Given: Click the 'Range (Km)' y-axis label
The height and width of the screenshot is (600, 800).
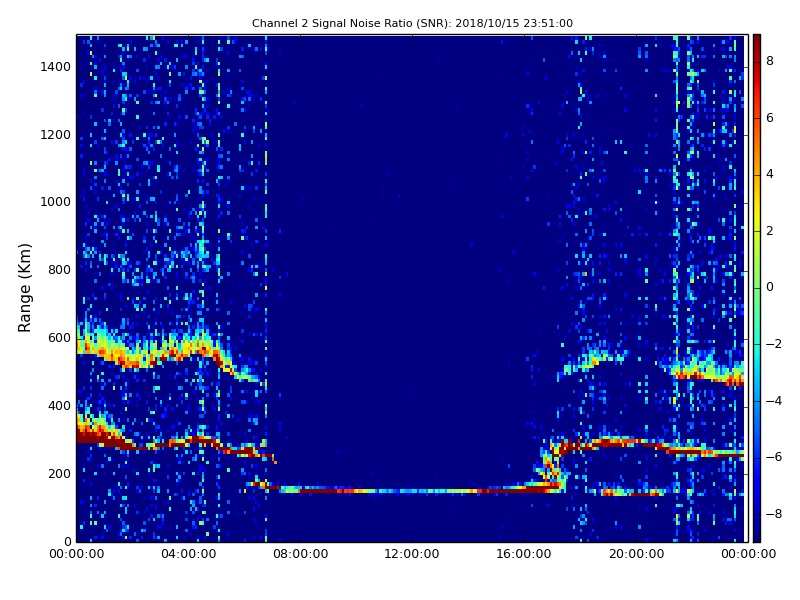Looking at the screenshot, I should [24, 288].
